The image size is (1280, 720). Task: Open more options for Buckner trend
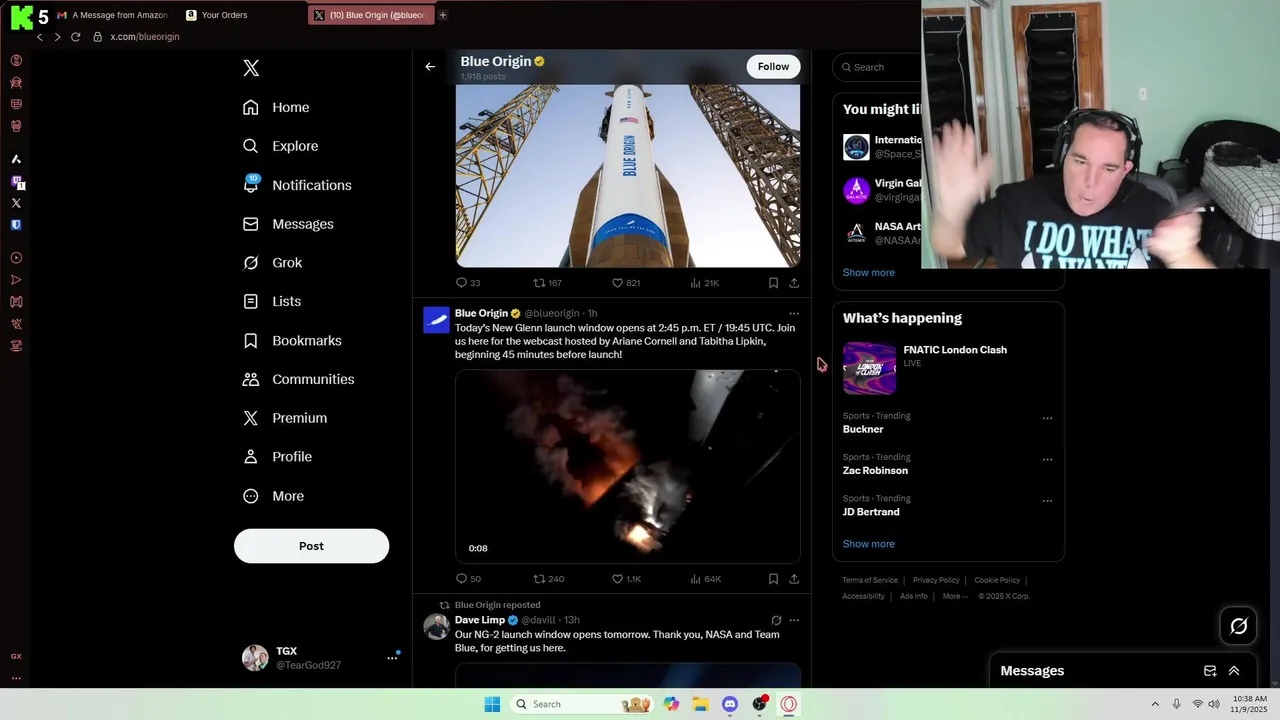tap(1047, 418)
